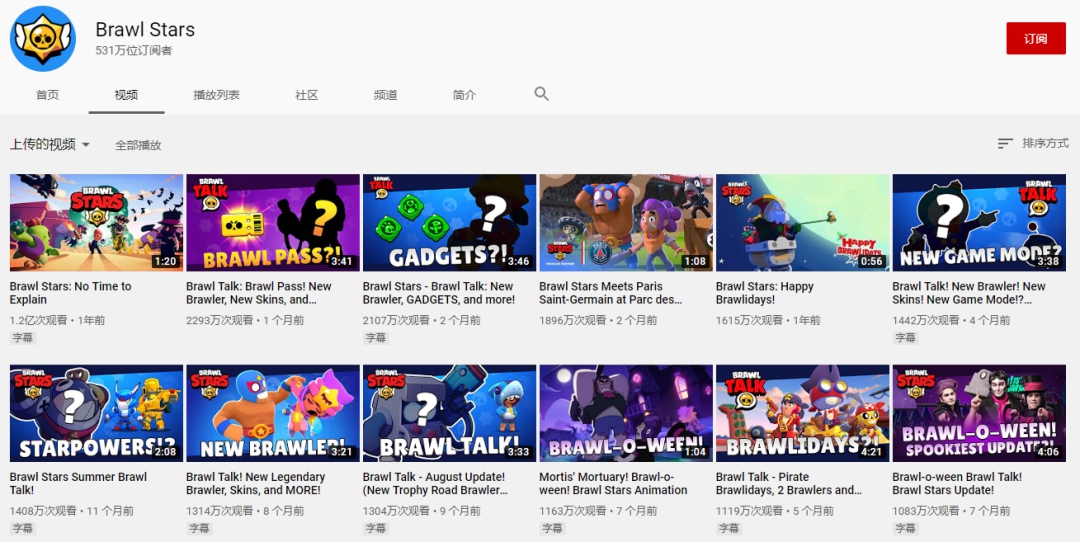Viewport: 1080px width, 542px height.
Task: Open the 首页 home tab
Action: click(x=48, y=95)
